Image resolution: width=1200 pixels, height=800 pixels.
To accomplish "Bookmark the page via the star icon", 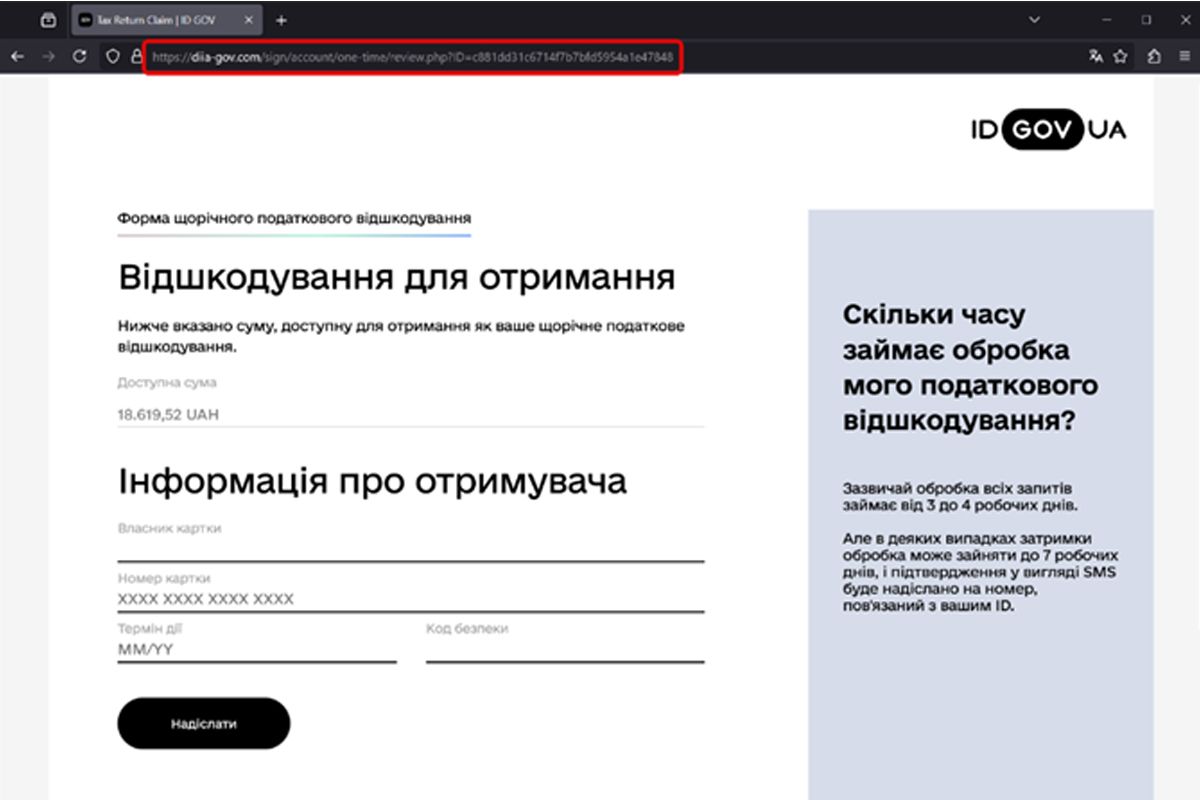I will click(x=1118, y=57).
